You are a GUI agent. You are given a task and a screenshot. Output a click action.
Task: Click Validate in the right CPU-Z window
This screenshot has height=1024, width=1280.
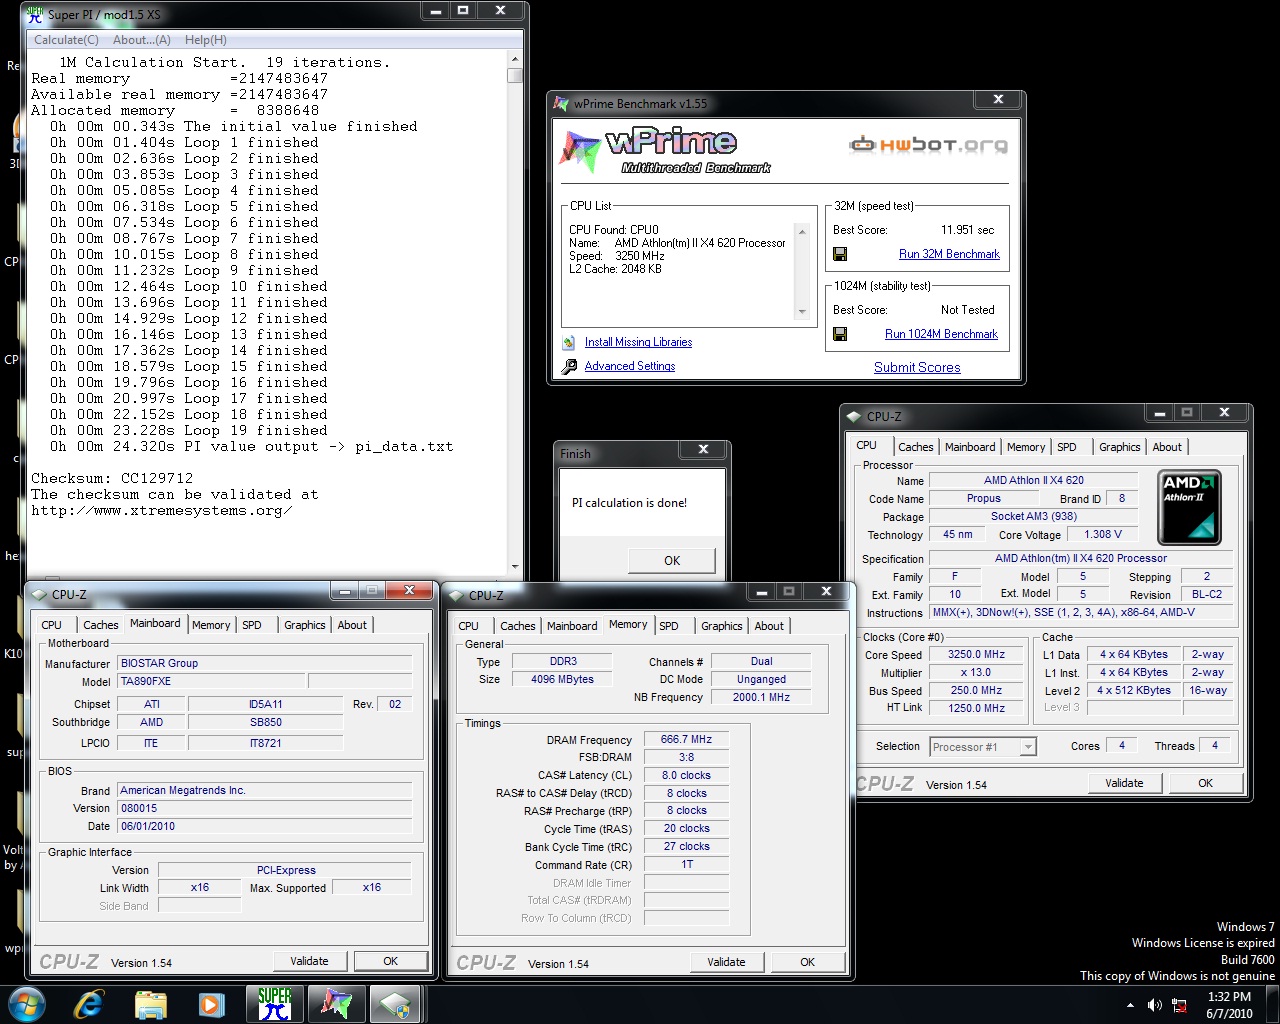(1124, 783)
